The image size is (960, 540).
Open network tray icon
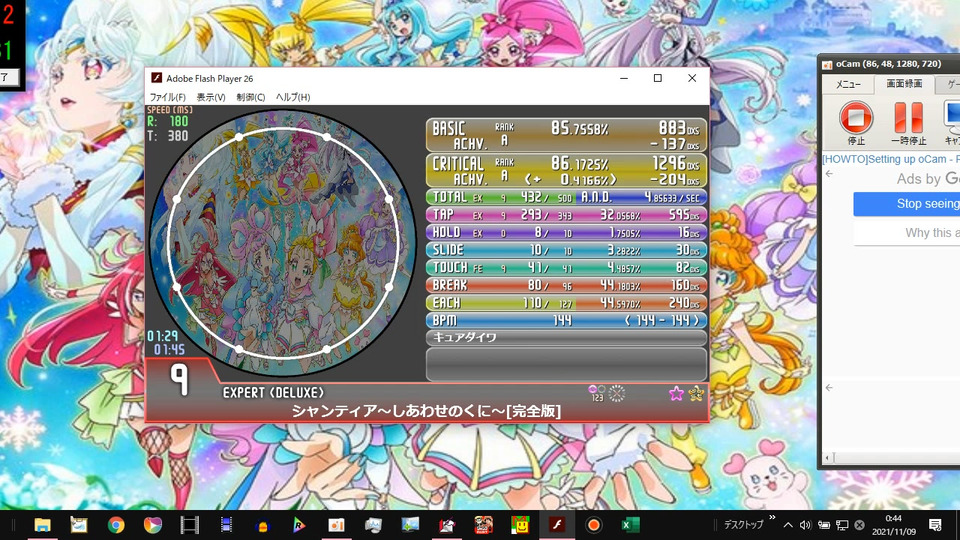[842, 525]
